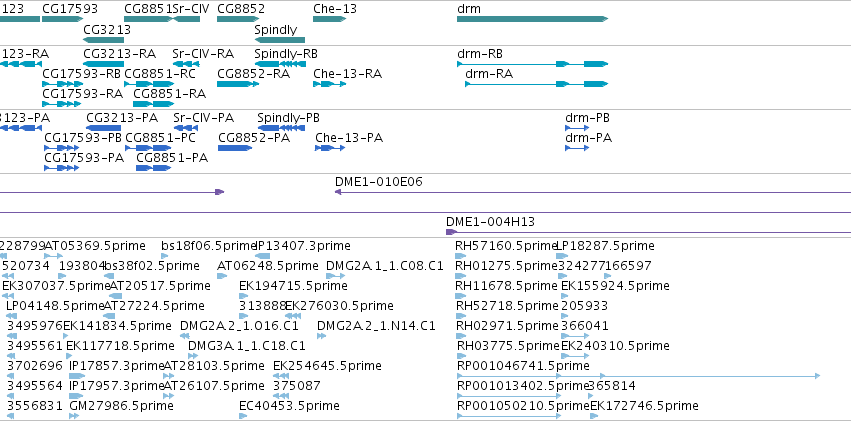851x421 pixels.
Task: Select the CG8851-RC transcript feature
Action: tap(149, 84)
